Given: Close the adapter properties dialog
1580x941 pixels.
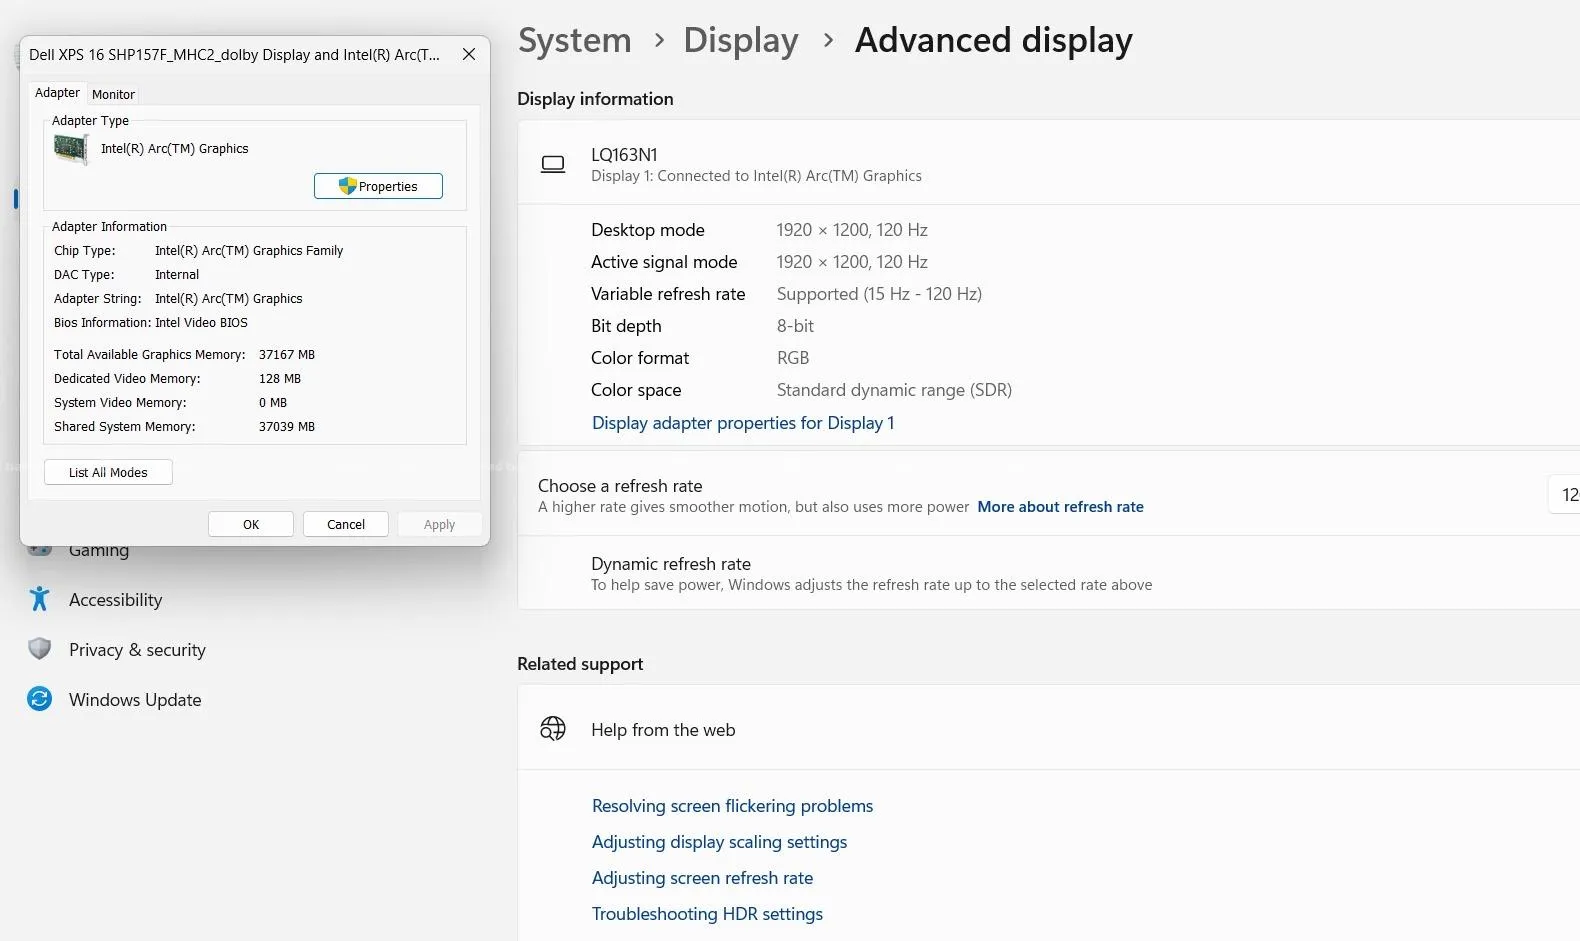Looking at the screenshot, I should pyautogui.click(x=468, y=54).
